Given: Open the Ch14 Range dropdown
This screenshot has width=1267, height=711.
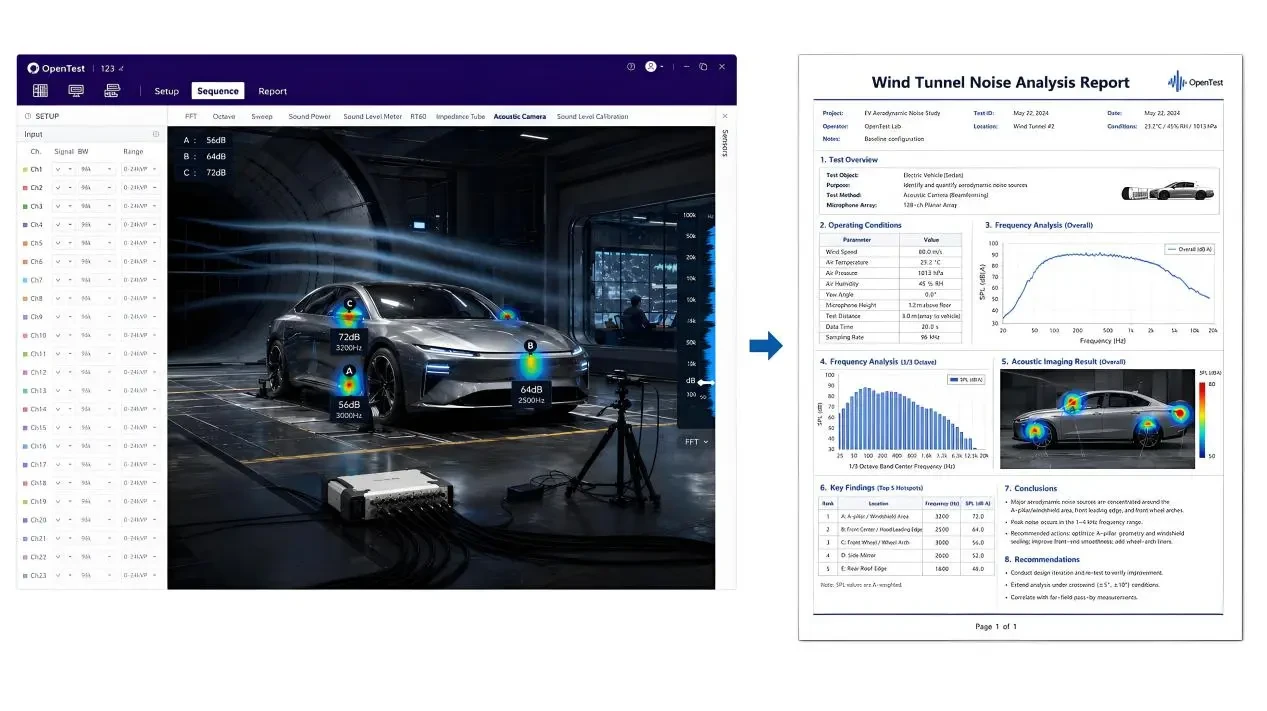Looking at the screenshot, I should click(140, 409).
